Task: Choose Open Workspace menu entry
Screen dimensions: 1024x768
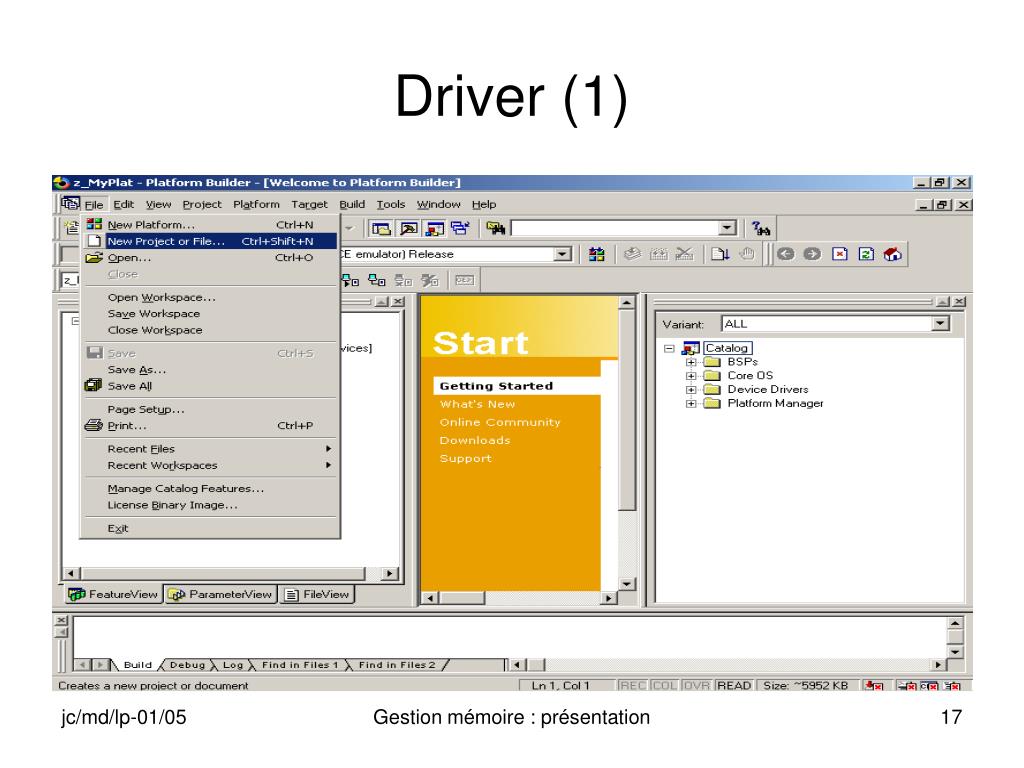Action: [210, 297]
